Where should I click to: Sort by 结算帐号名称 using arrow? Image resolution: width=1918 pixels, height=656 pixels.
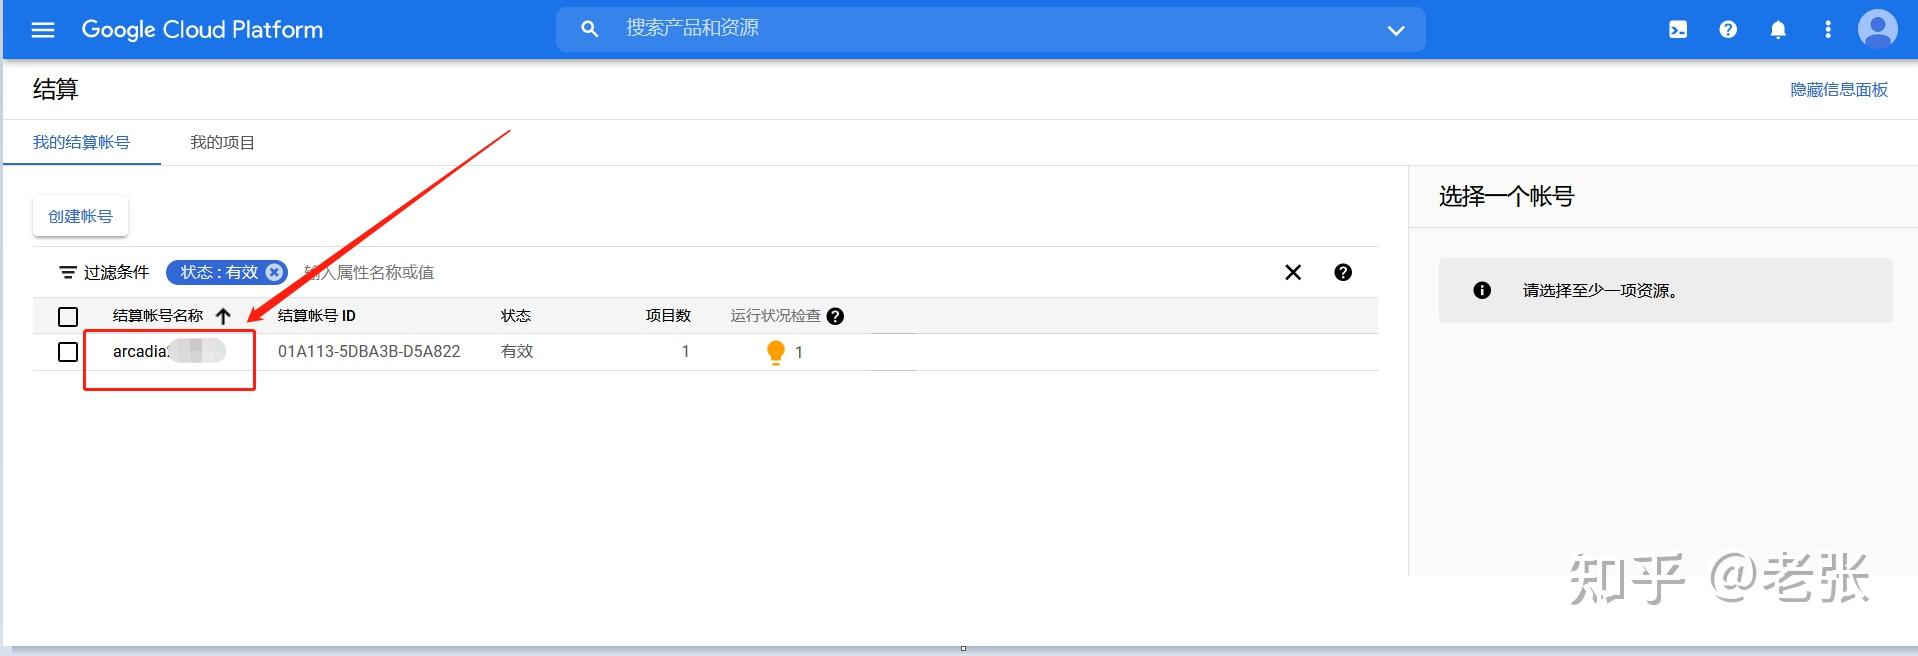pyautogui.click(x=223, y=316)
